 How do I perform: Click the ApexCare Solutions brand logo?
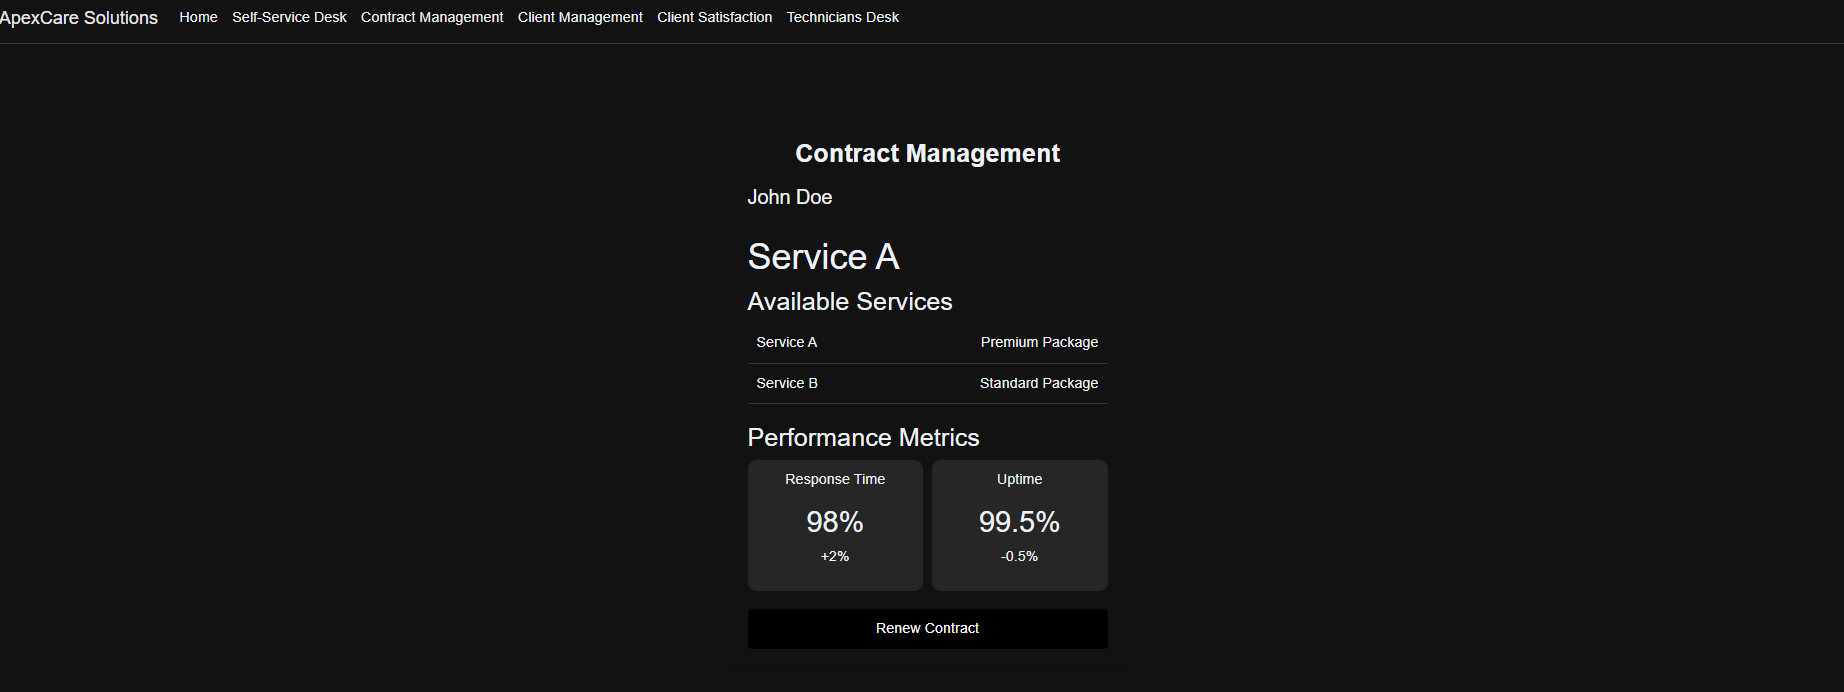79,18
